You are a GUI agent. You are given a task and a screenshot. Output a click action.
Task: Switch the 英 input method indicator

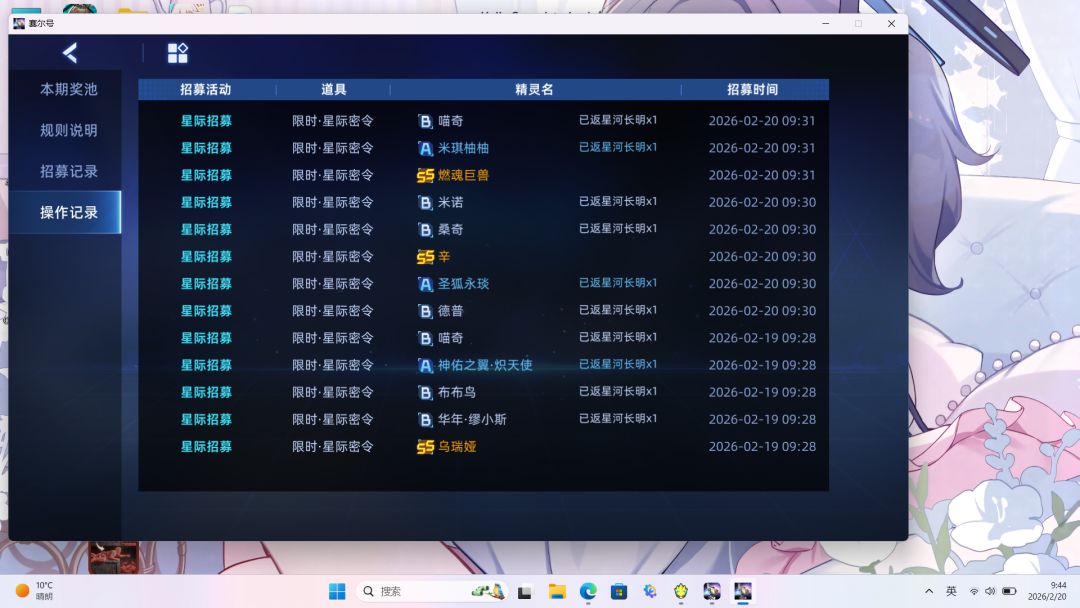point(951,591)
